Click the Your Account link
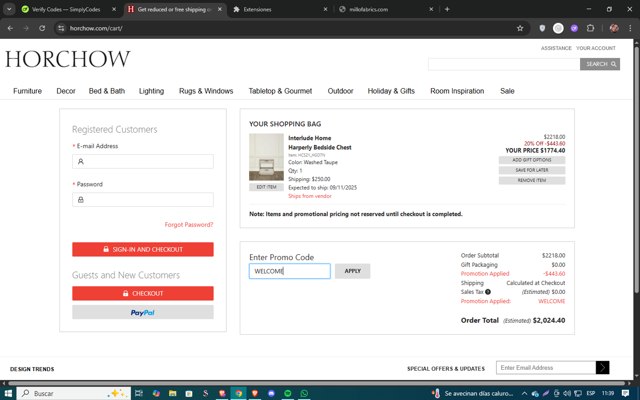 (x=596, y=48)
